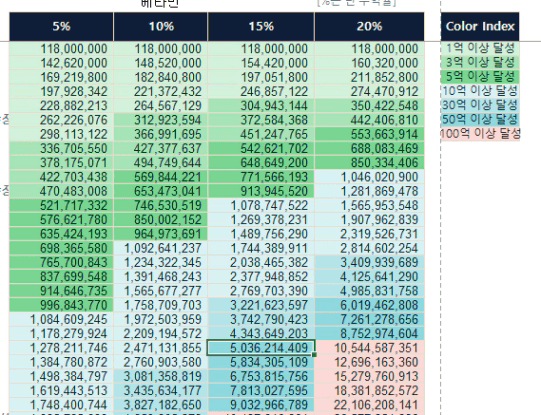Select the 10% column header
The height and width of the screenshot is (415, 541).
(x=161, y=27)
